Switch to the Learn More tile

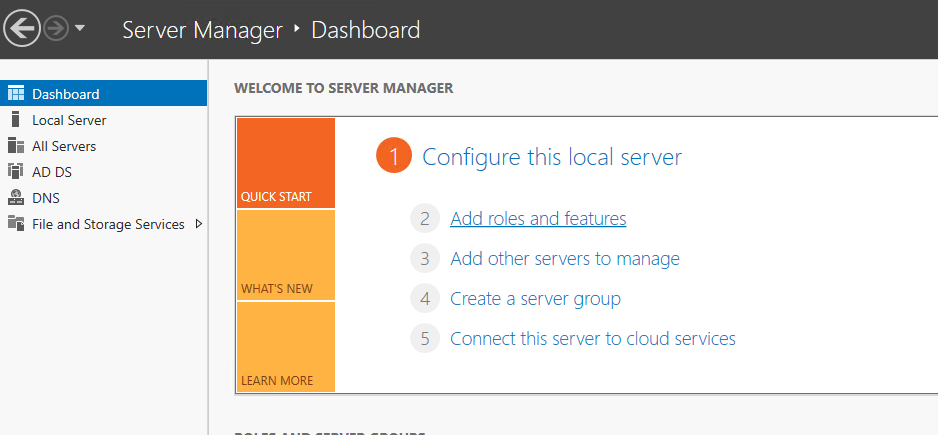(x=286, y=347)
